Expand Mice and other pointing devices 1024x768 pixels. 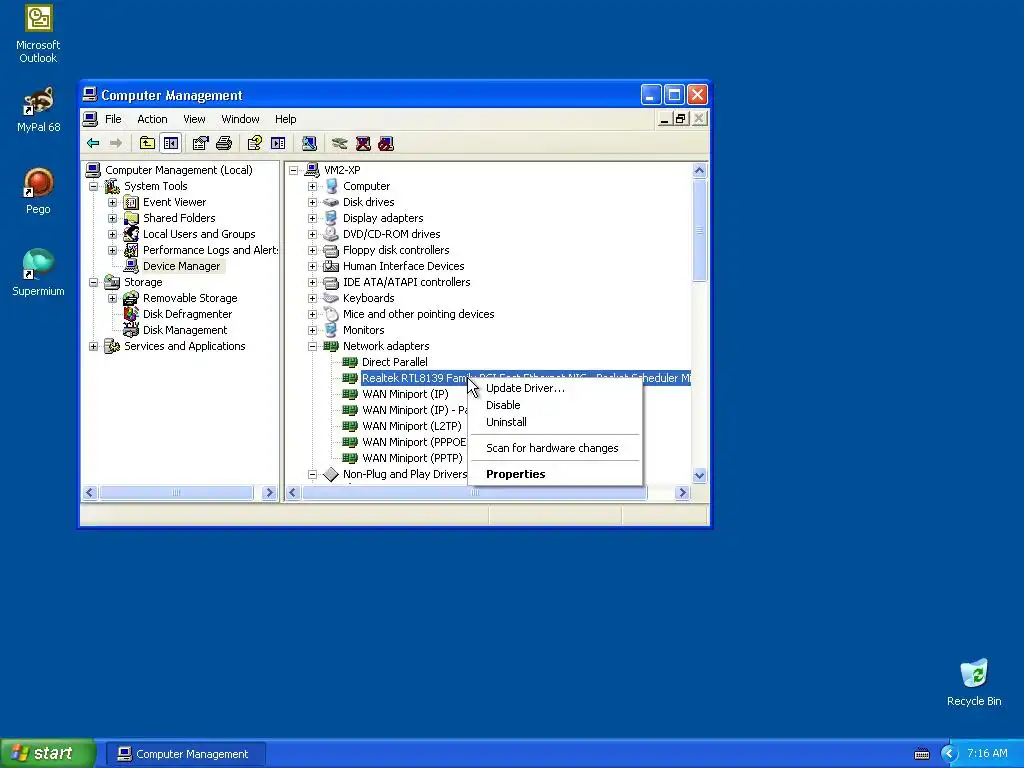tap(312, 314)
